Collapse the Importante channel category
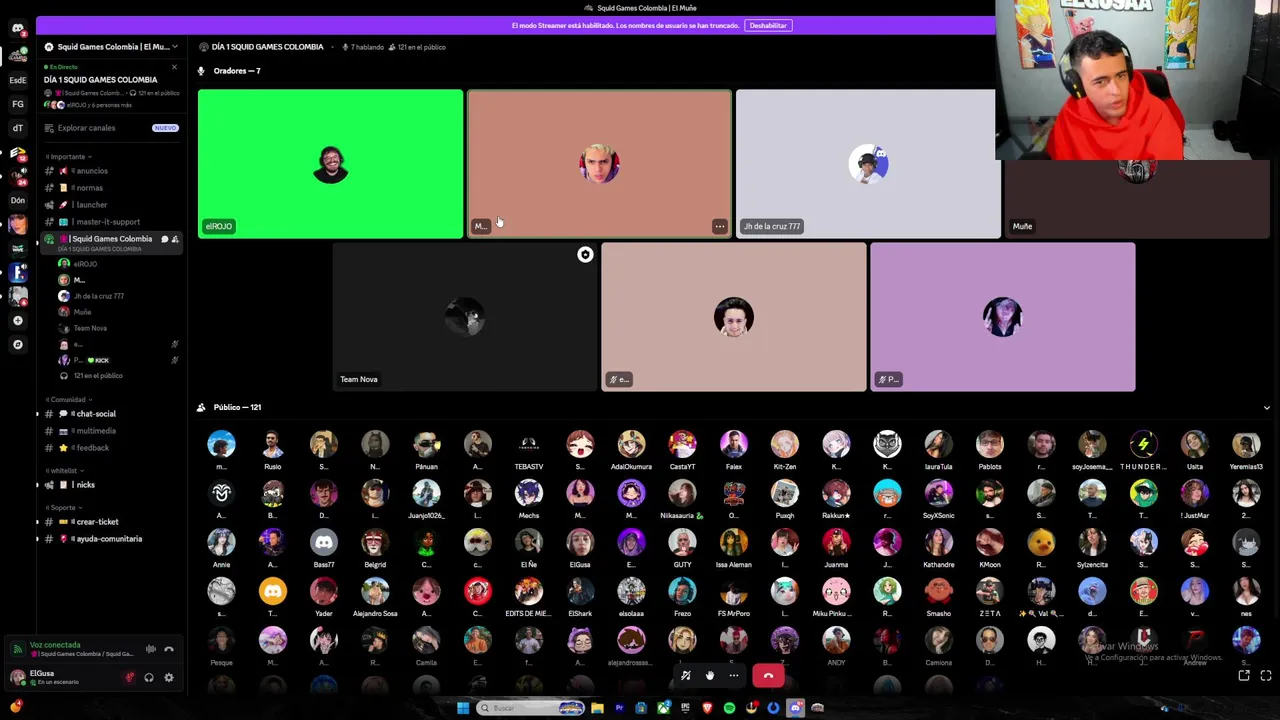This screenshot has height=720, width=1280. click(x=68, y=157)
